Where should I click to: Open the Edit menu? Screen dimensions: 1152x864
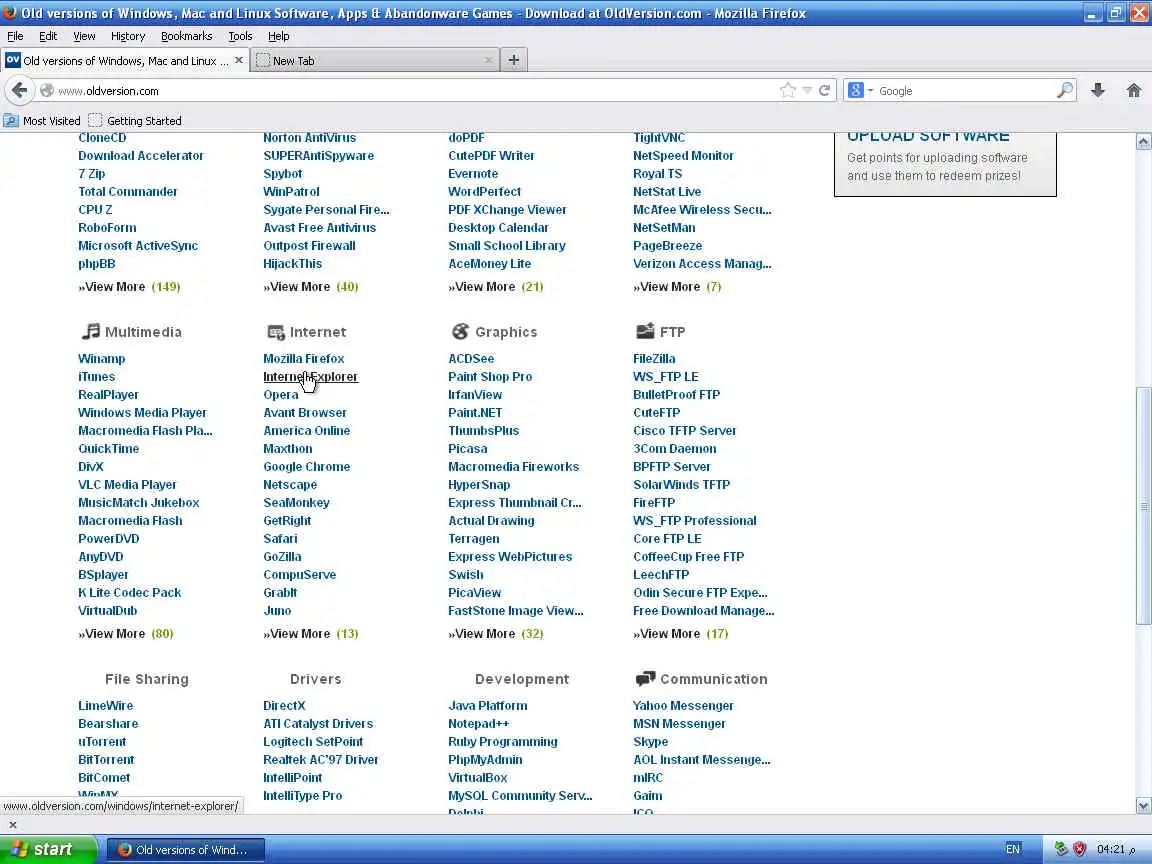pos(48,36)
